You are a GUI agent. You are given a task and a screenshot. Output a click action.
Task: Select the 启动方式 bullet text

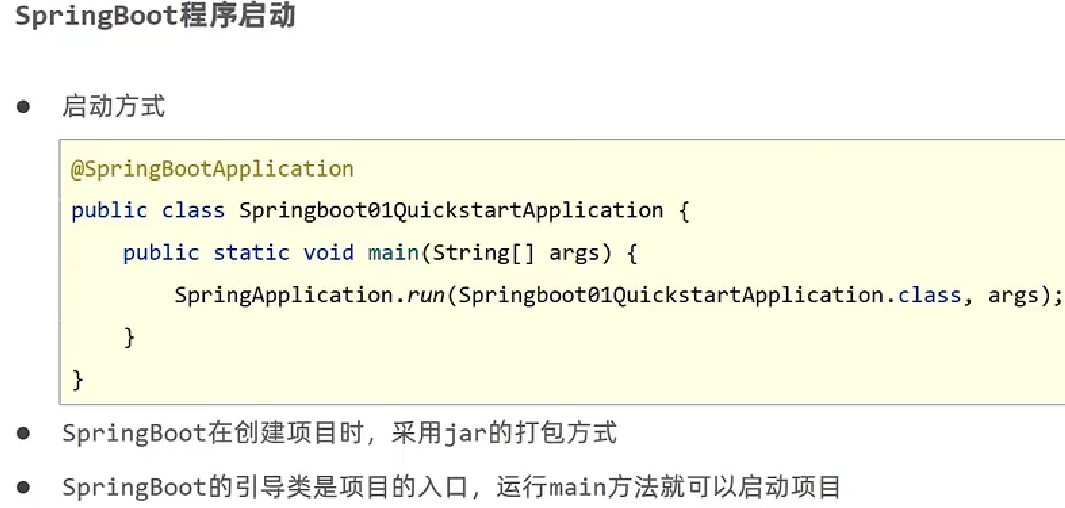click(113, 107)
